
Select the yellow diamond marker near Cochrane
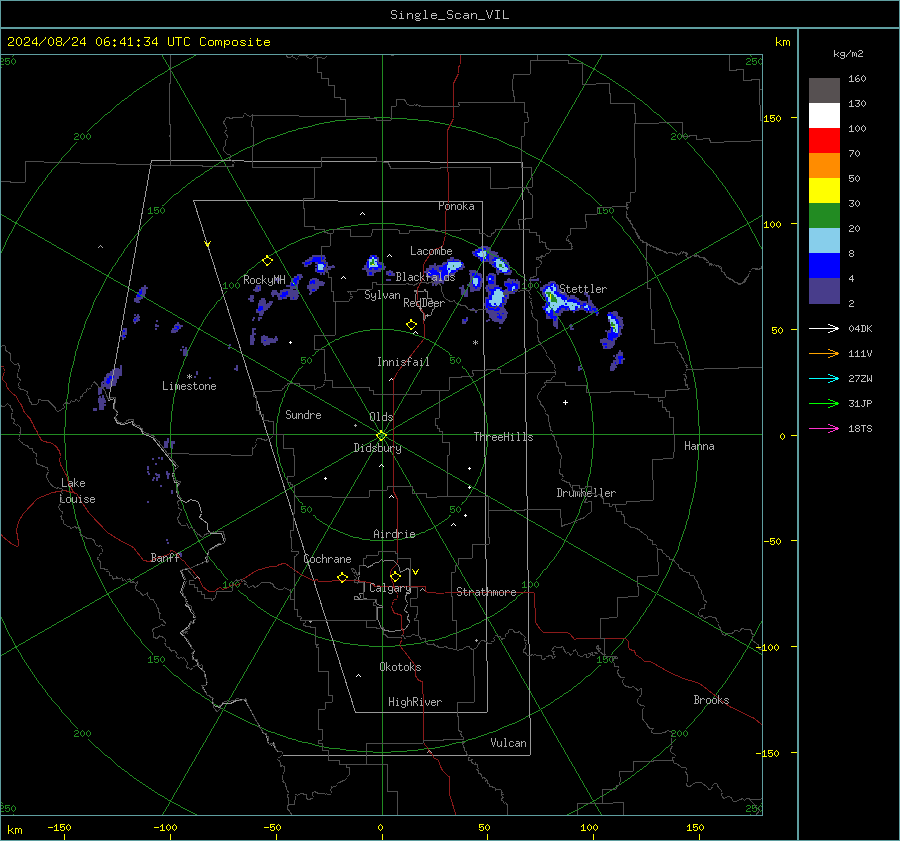tap(342, 577)
